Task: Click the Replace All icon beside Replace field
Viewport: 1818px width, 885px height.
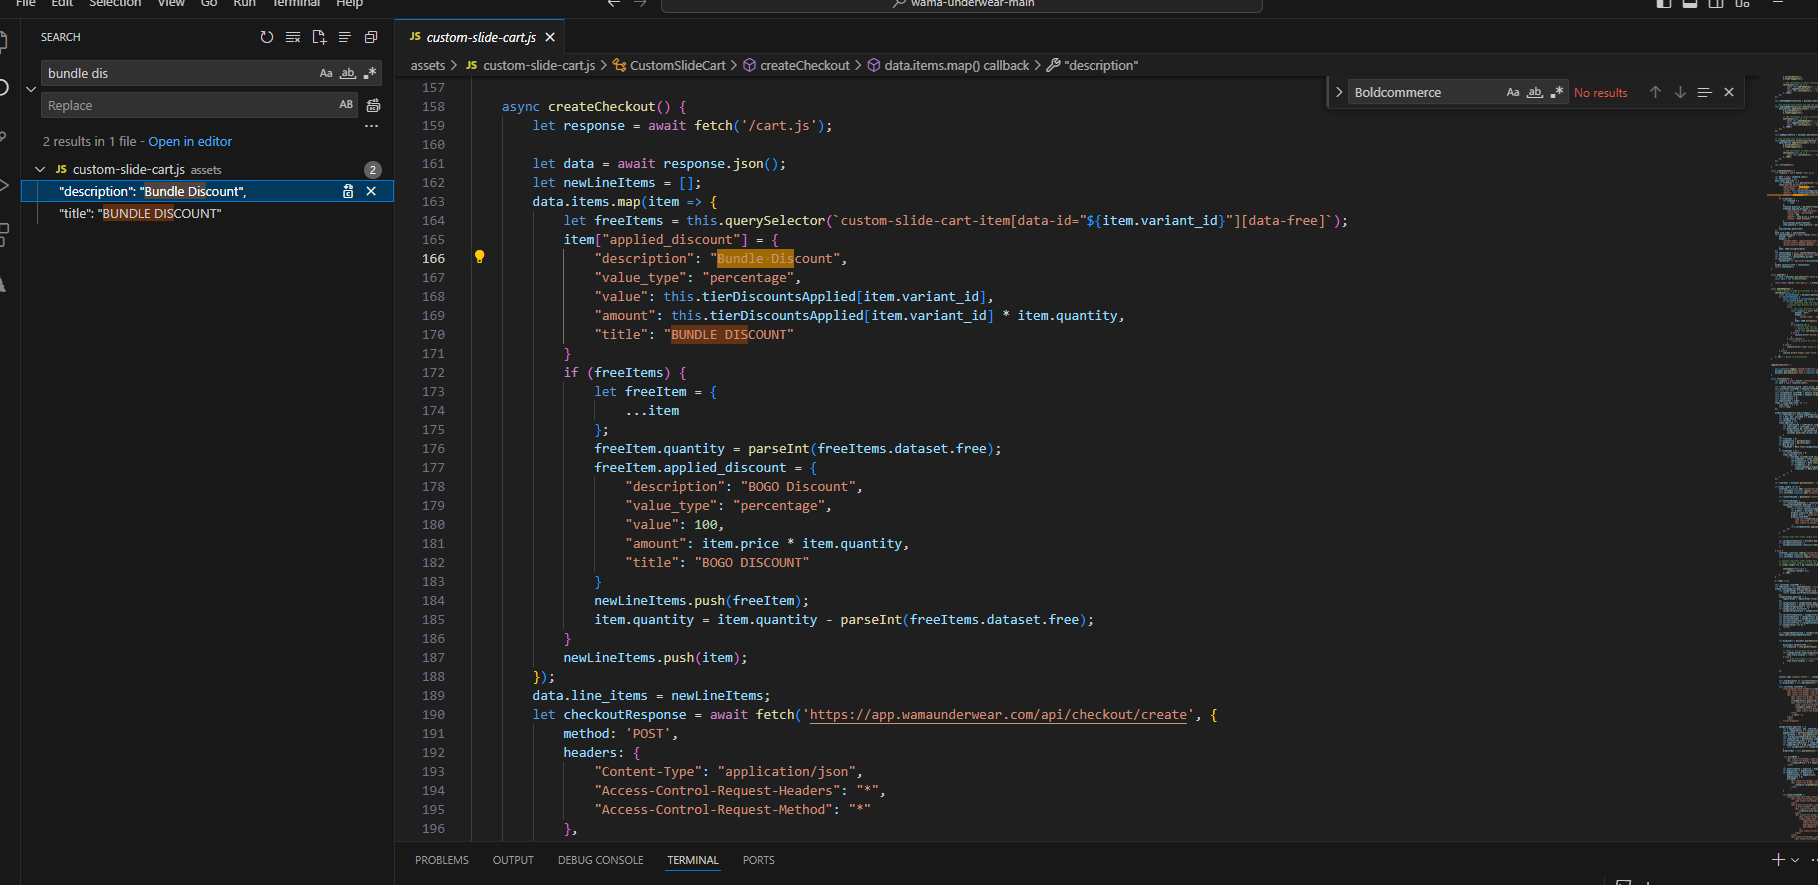Action: coord(373,105)
